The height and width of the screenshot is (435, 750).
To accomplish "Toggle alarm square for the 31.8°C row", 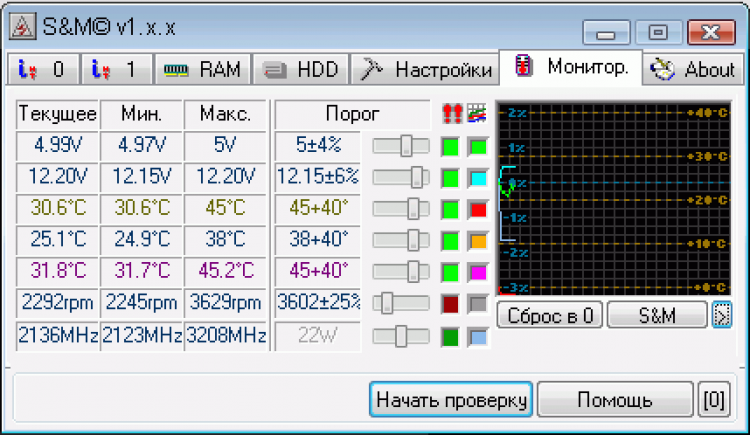I will (x=451, y=273).
